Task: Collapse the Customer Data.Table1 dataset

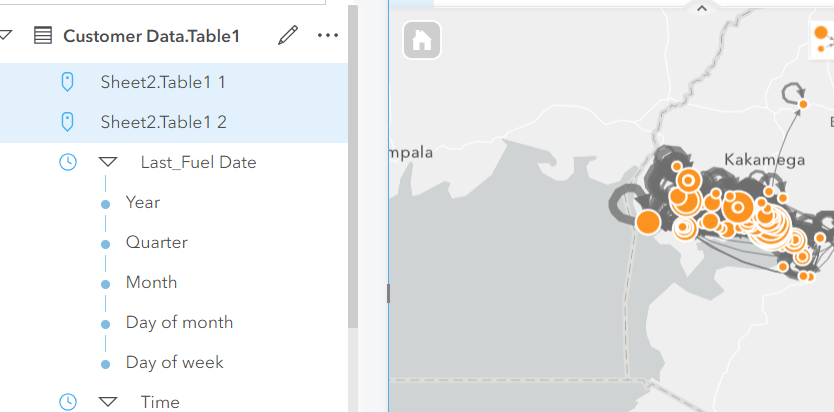Action: (x=6, y=36)
